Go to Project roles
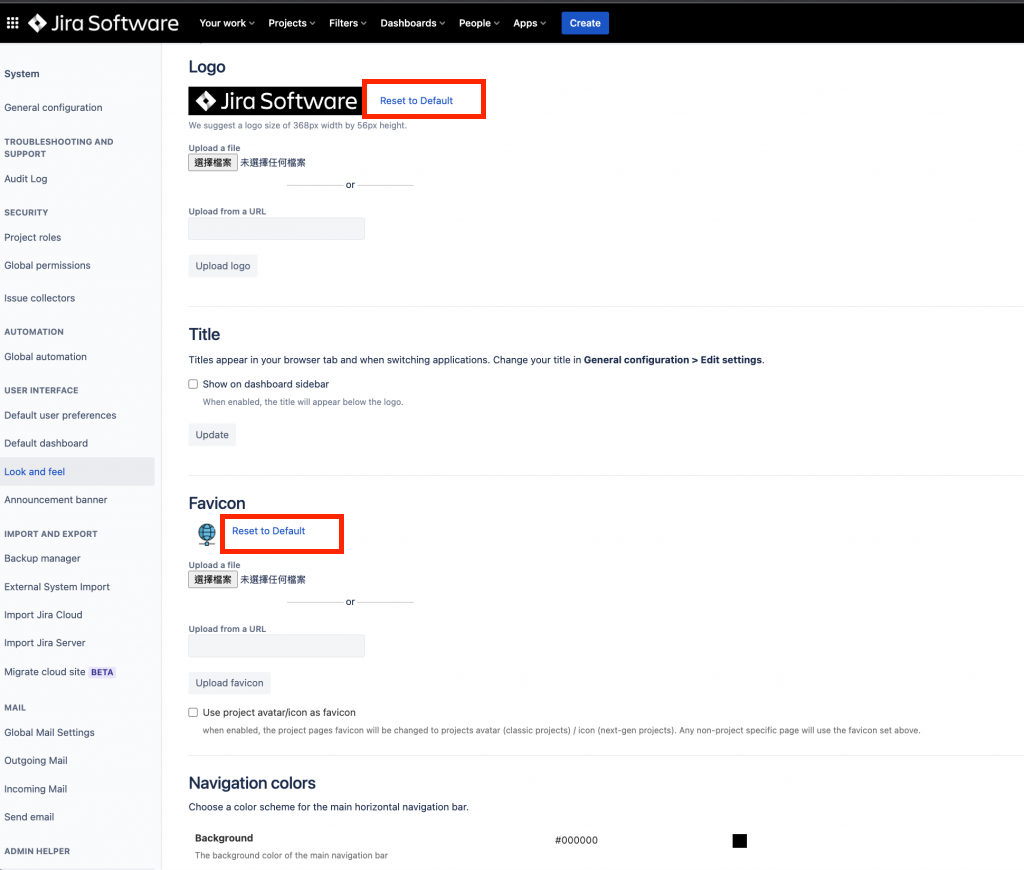Screen dimensions: 1024x870 point(33,238)
